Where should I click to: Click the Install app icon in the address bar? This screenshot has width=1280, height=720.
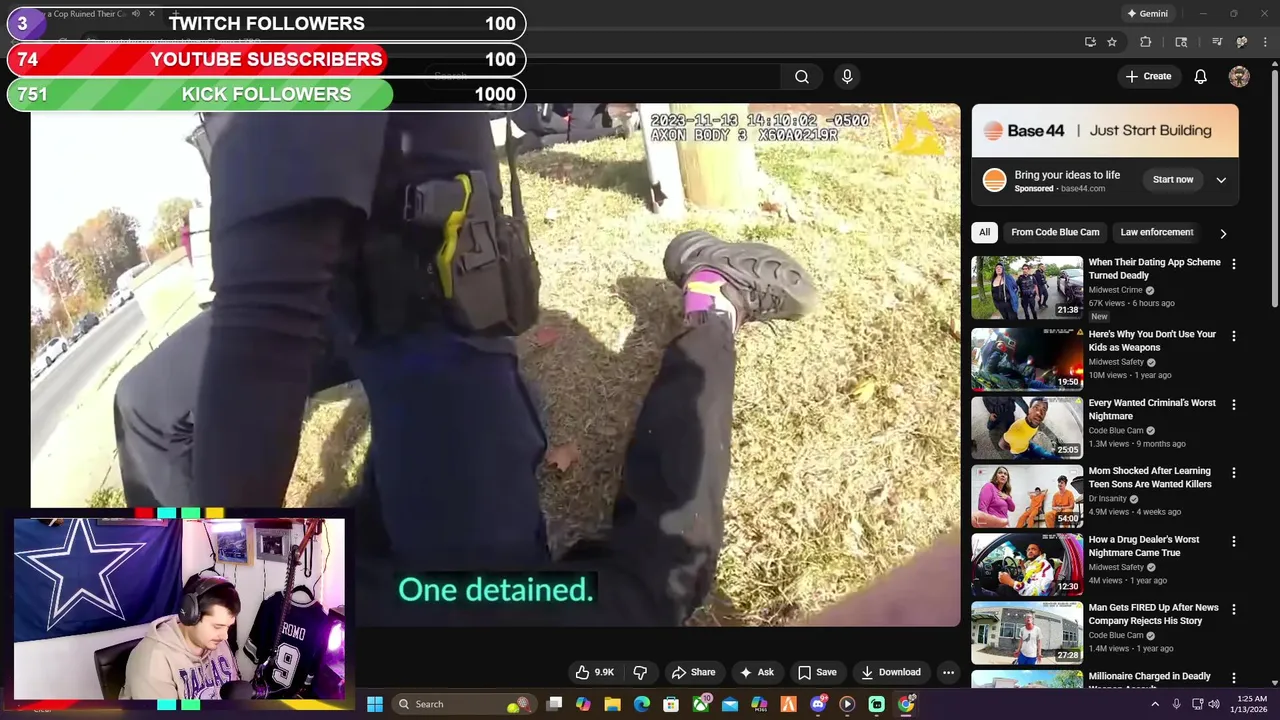(1090, 42)
